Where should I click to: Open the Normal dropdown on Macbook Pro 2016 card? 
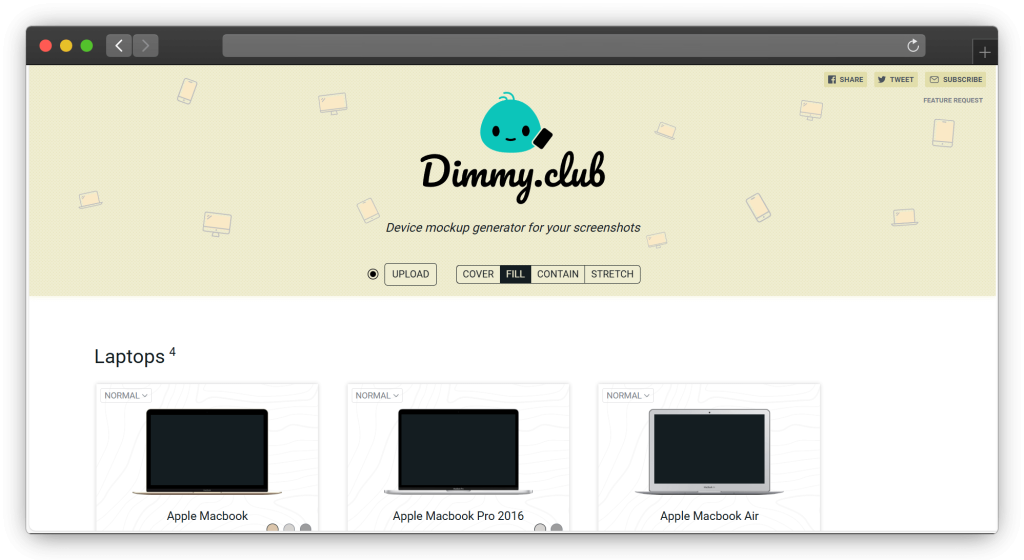coord(377,396)
